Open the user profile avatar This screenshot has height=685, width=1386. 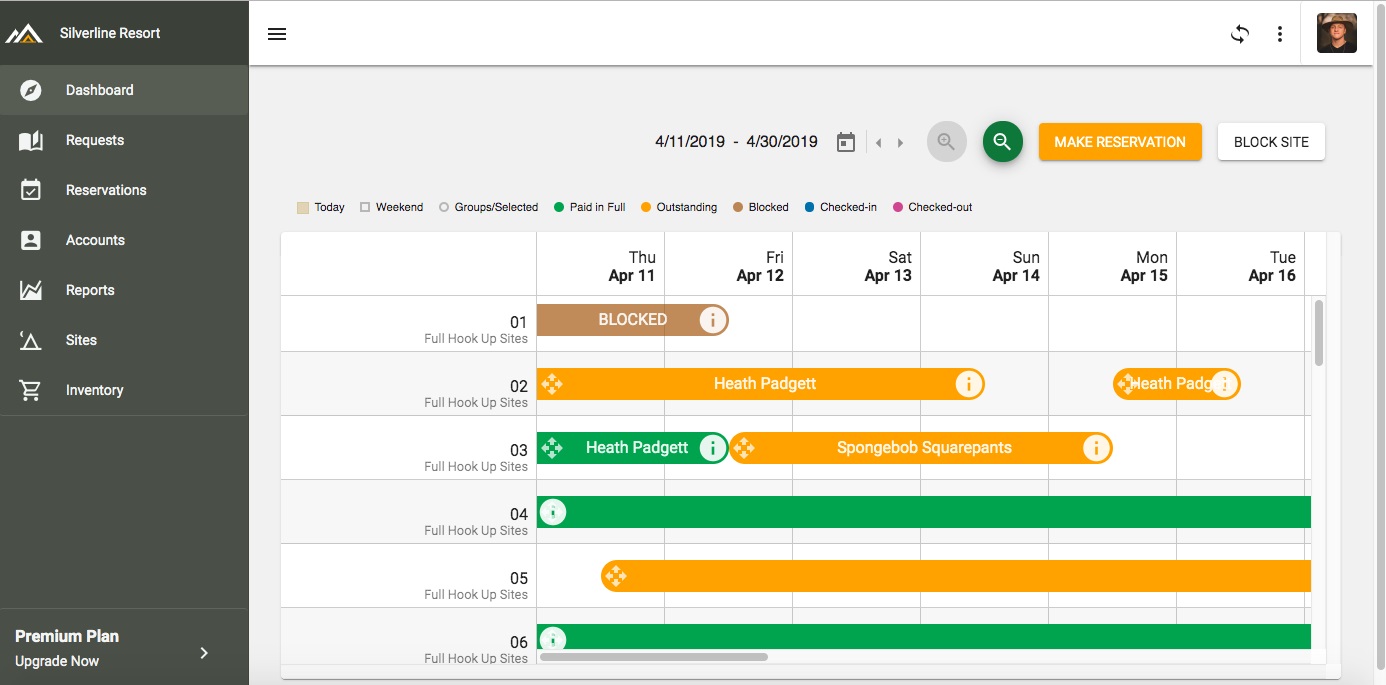point(1336,34)
